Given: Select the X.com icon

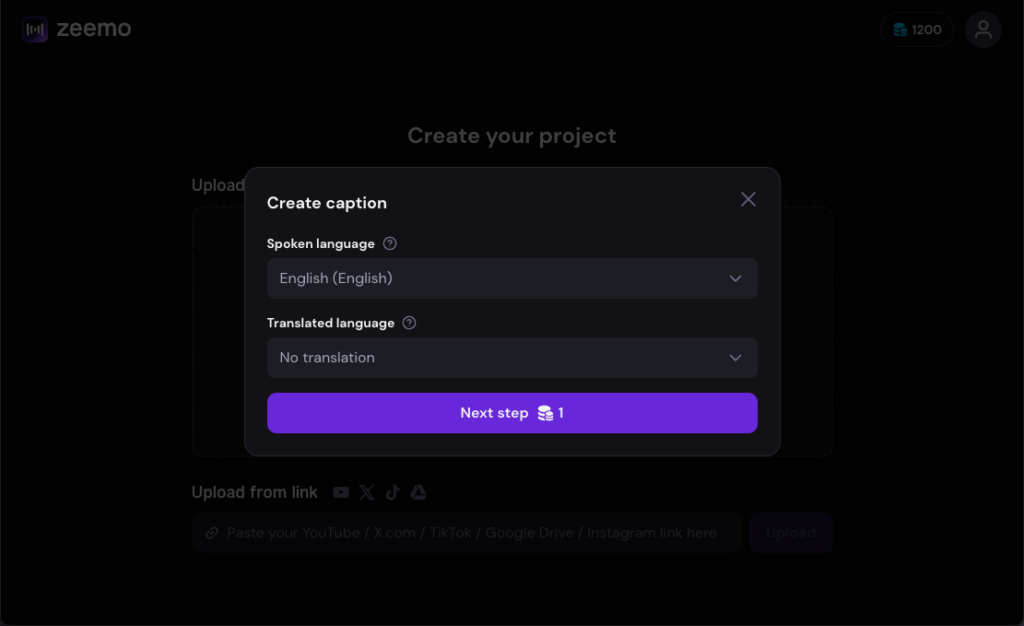Looking at the screenshot, I should 367,492.
